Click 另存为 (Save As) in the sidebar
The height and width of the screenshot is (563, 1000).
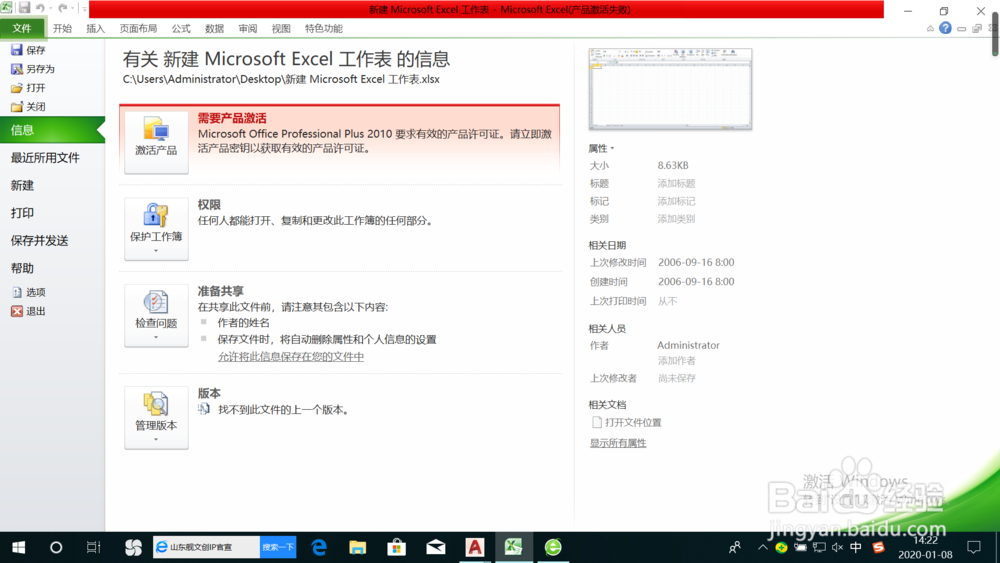[x=33, y=69]
